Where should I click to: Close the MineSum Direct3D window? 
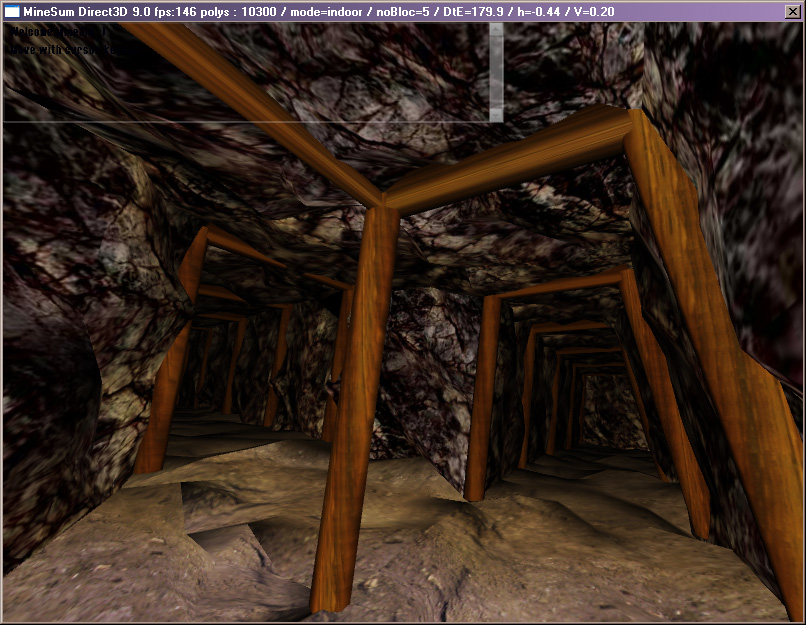pyautogui.click(x=792, y=11)
